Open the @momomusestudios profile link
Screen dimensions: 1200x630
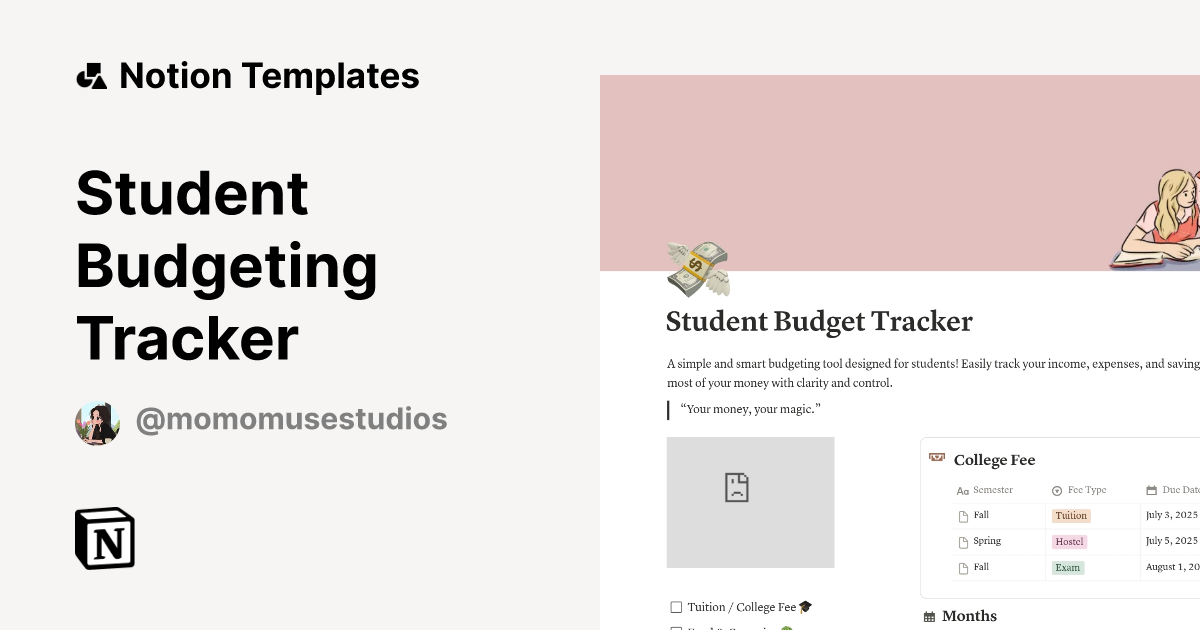pyautogui.click(x=291, y=419)
